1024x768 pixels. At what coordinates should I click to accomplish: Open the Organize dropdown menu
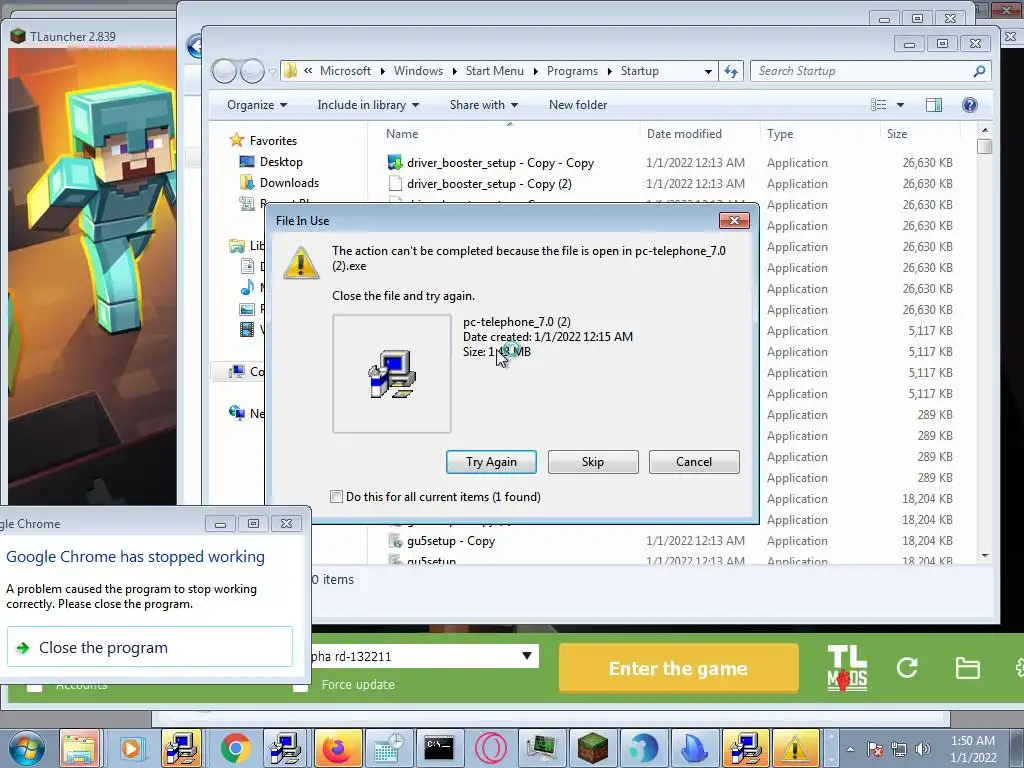[x=257, y=105]
